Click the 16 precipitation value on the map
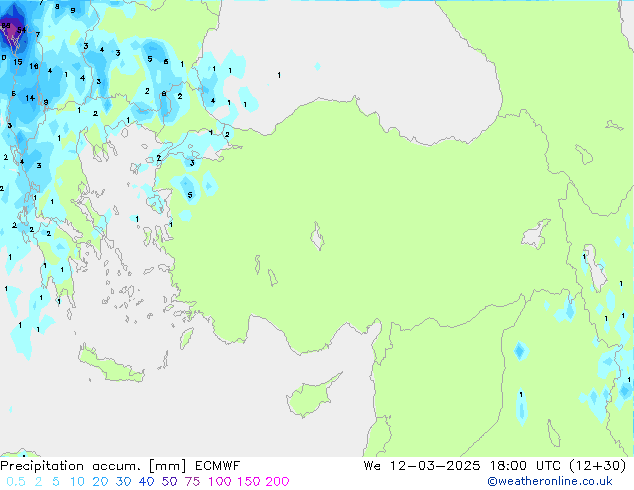Viewport: 634px width, 490px height. [34, 66]
